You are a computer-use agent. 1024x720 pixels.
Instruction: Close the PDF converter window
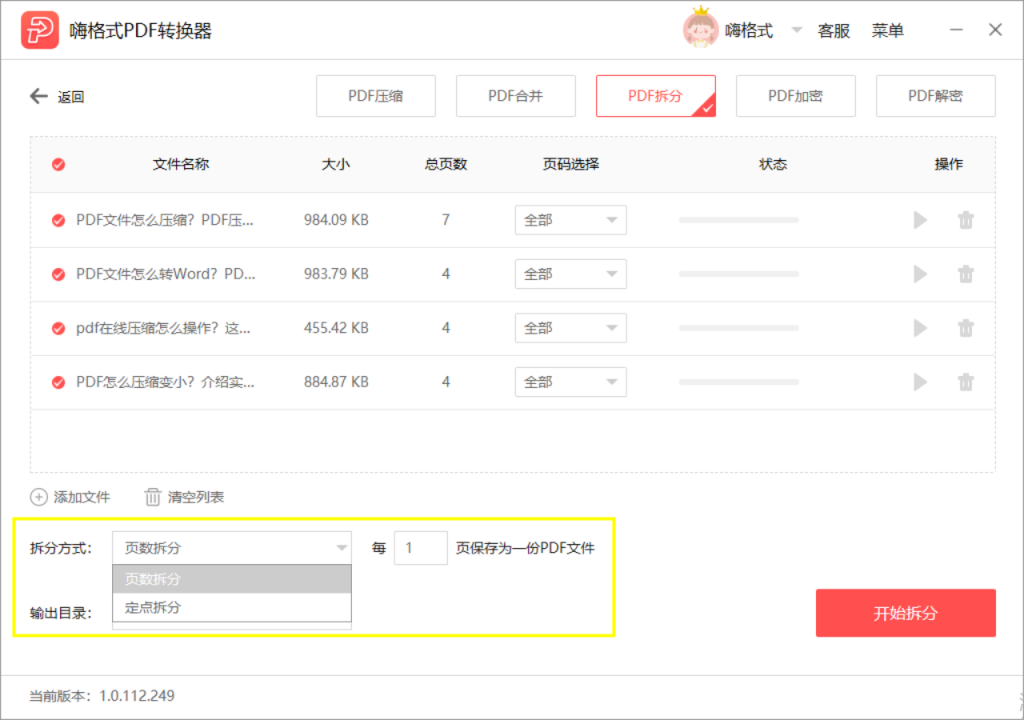tap(995, 30)
